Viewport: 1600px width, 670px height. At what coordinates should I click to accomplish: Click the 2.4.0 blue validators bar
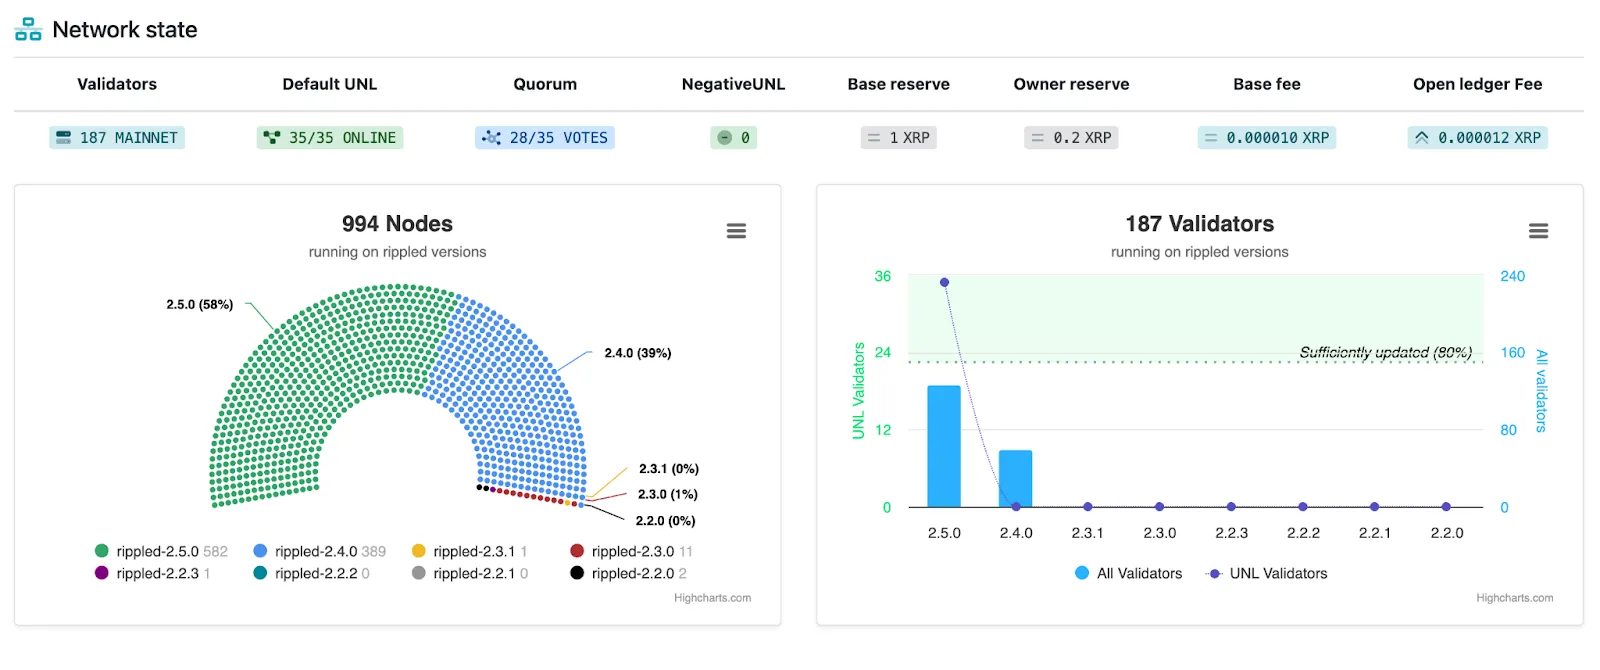pyautogui.click(x=1015, y=479)
